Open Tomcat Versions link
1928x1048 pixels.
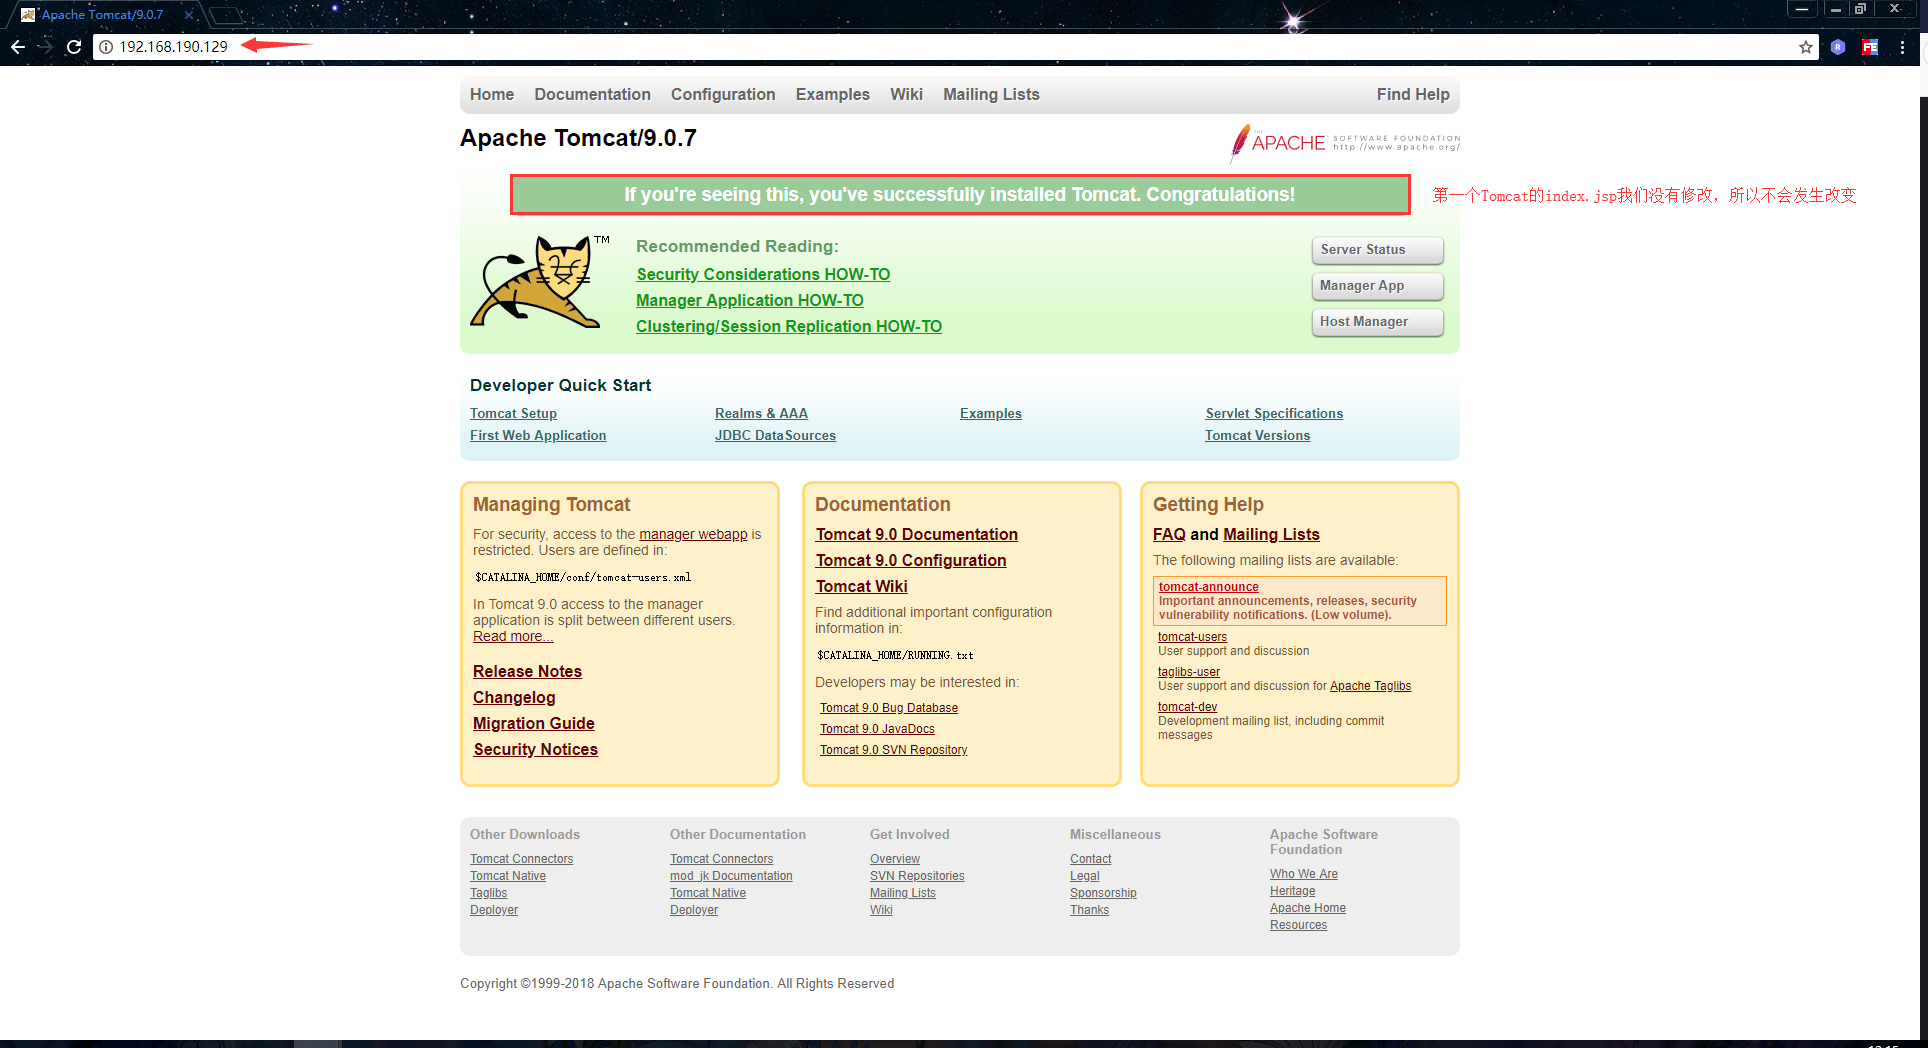pos(1257,435)
